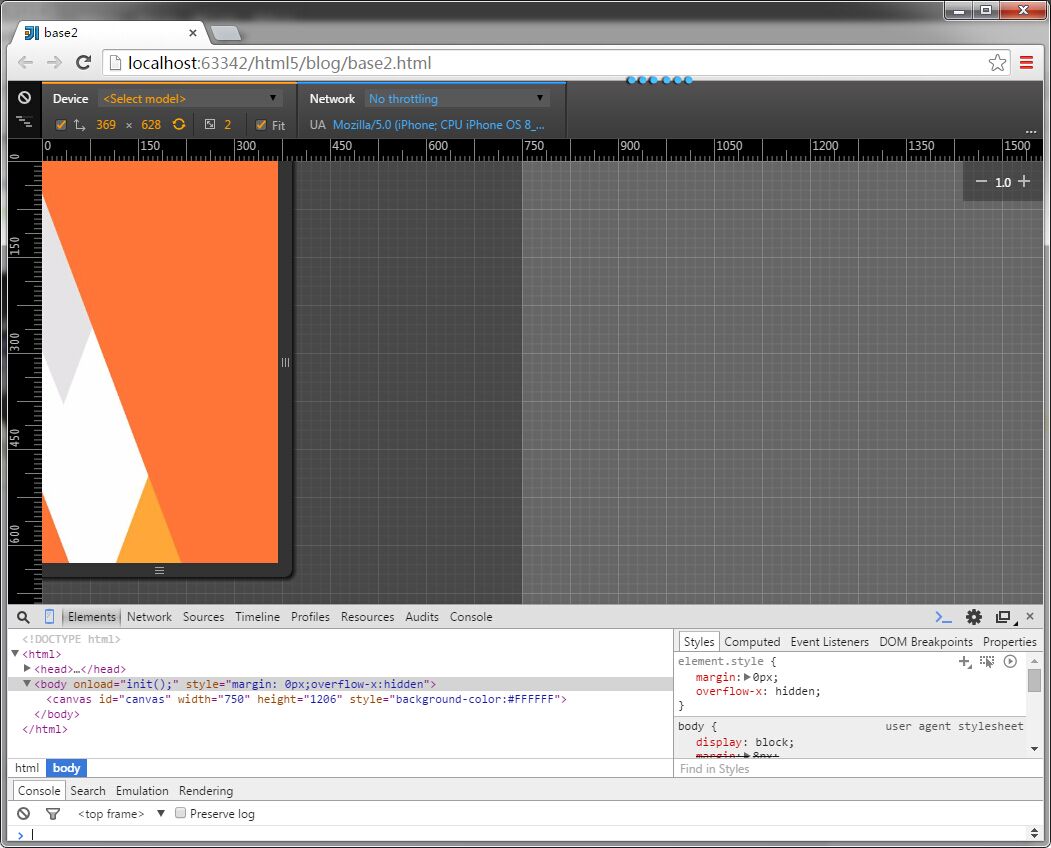
Task: Expand the head element node
Action: tap(28, 669)
